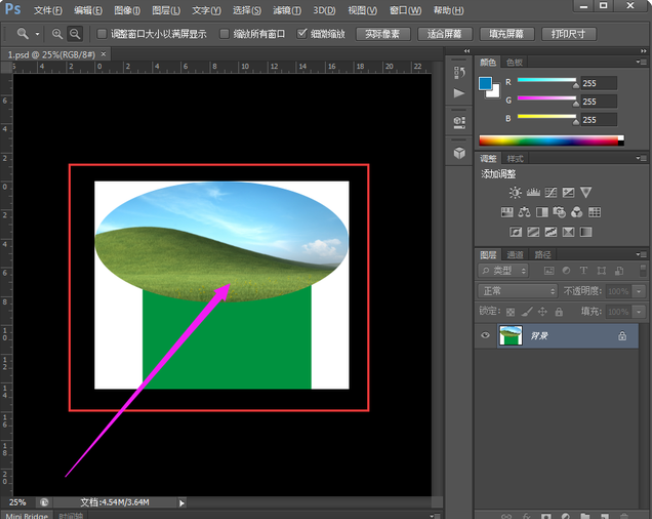The image size is (652, 519).
Task: Add a Hue/Saturation adjustment
Action: [x=507, y=212]
